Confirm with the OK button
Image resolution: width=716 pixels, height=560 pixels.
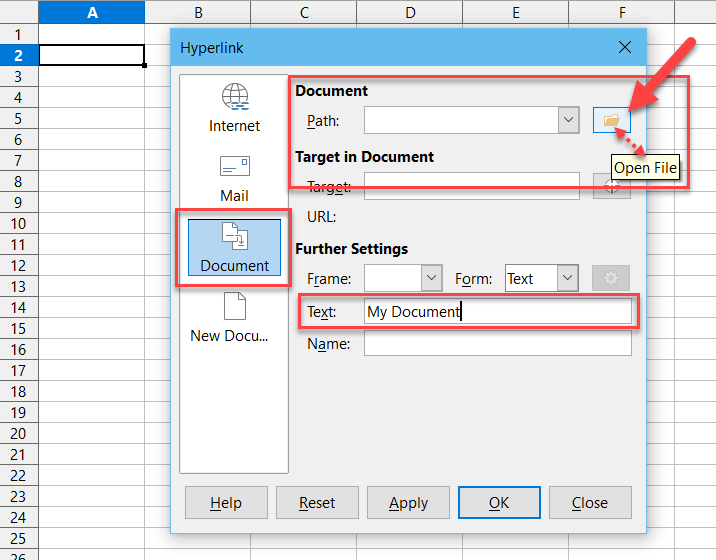click(x=499, y=502)
